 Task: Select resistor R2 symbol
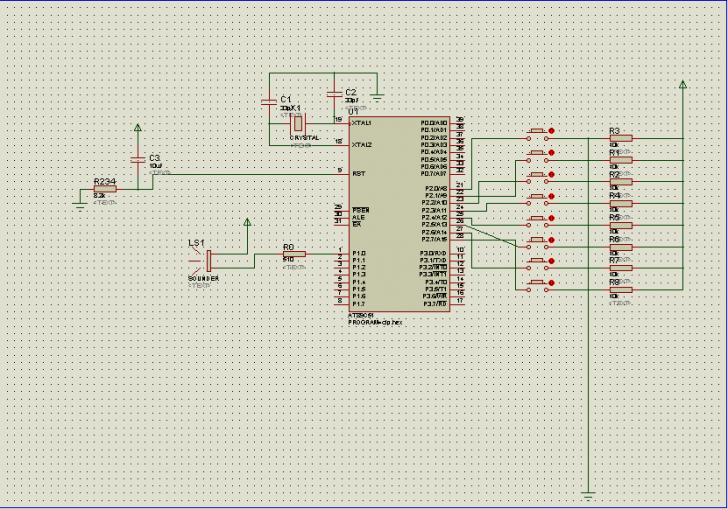tap(621, 182)
